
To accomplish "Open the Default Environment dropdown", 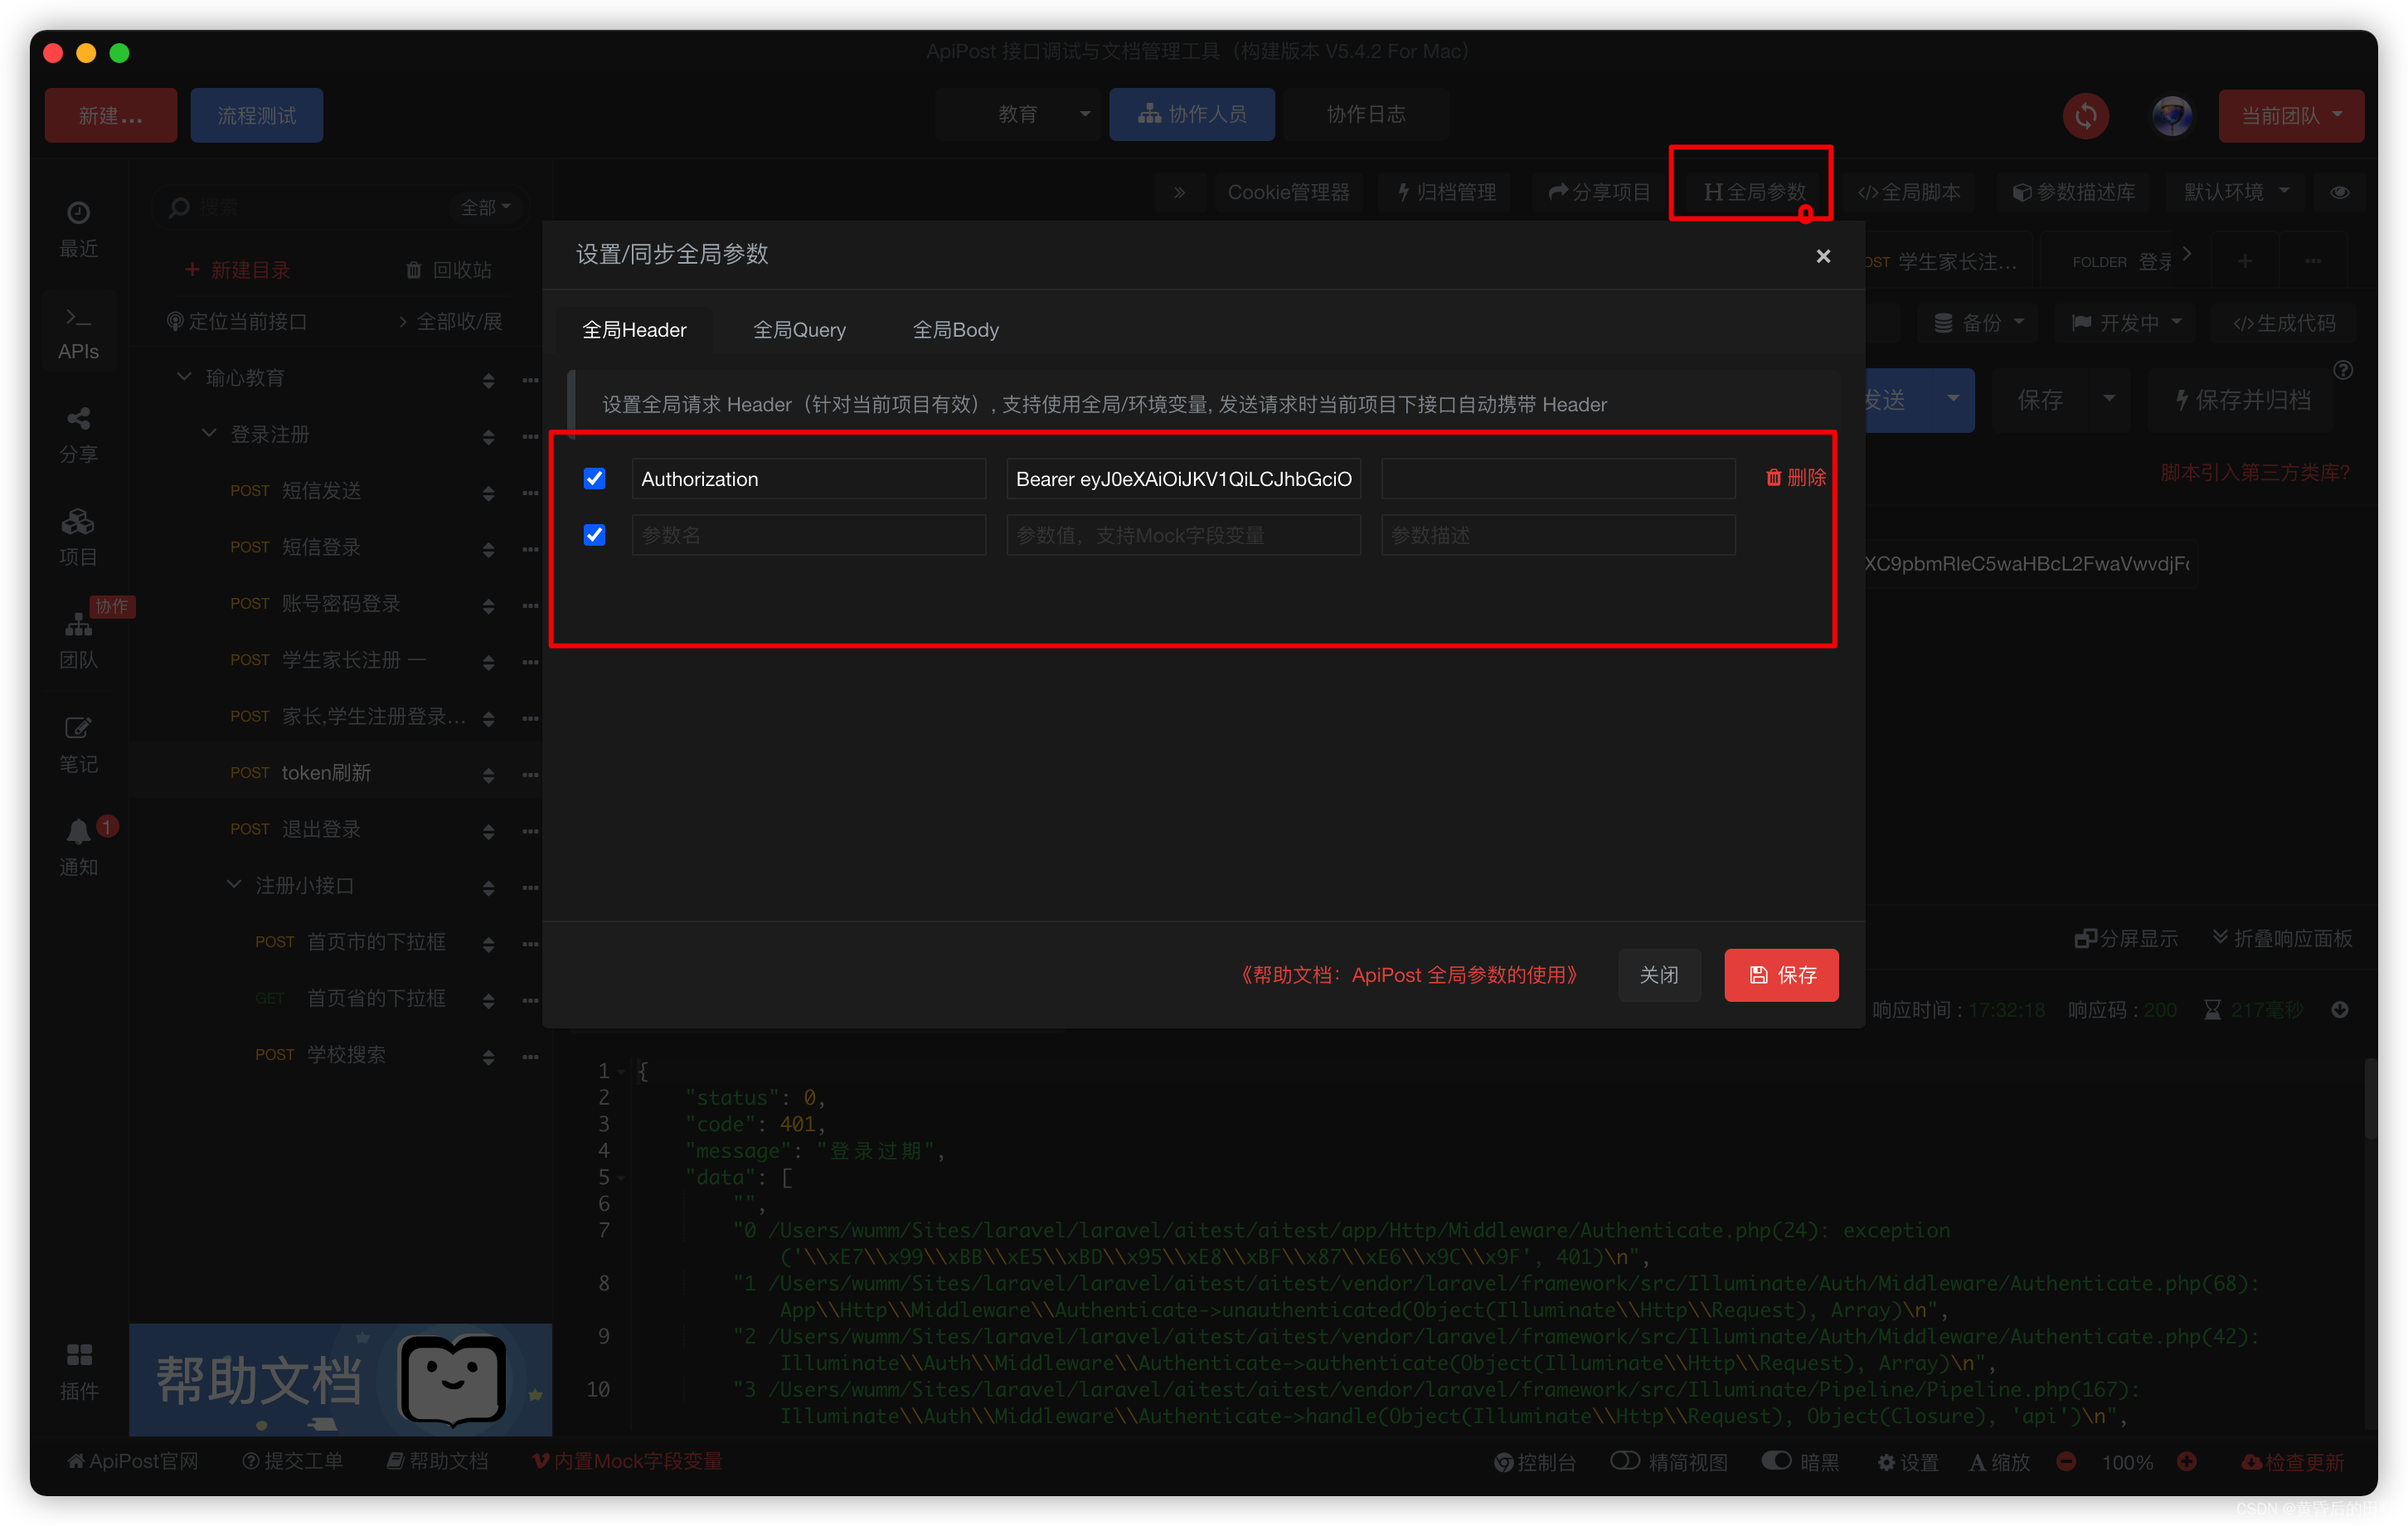I will pyautogui.click(x=2235, y=192).
